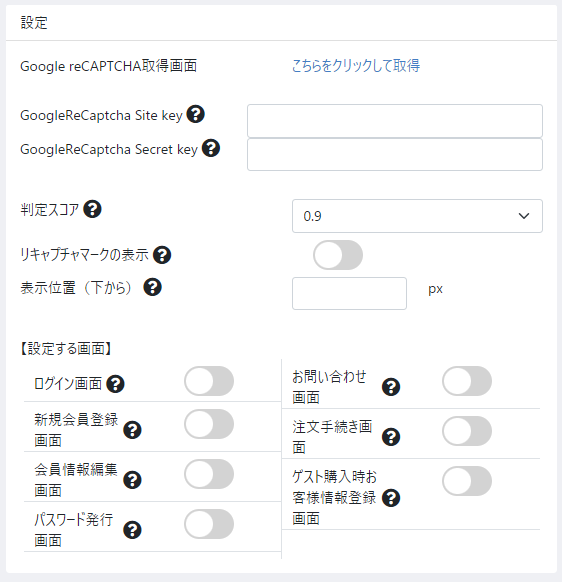Show help for パスワード発行画面
The image size is (562, 582).
133,530
